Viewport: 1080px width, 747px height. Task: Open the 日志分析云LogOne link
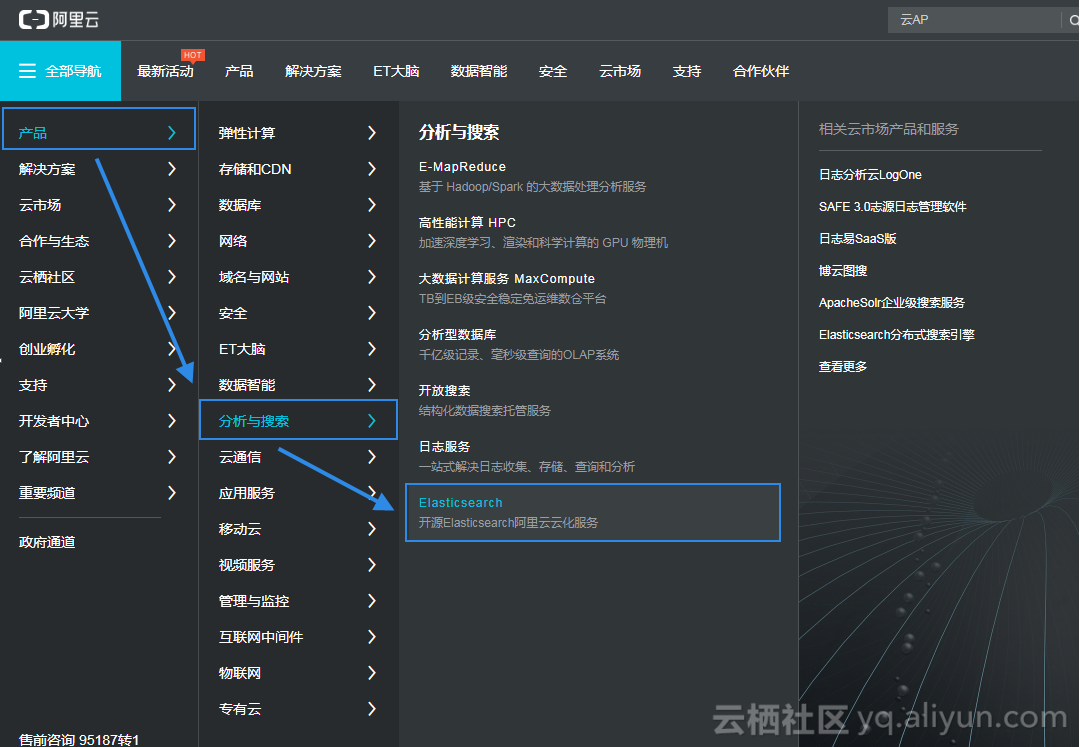click(870, 175)
